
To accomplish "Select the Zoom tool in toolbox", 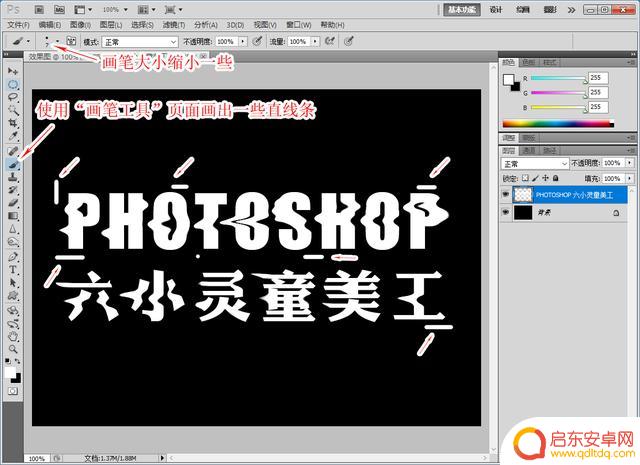I will pos(13,349).
